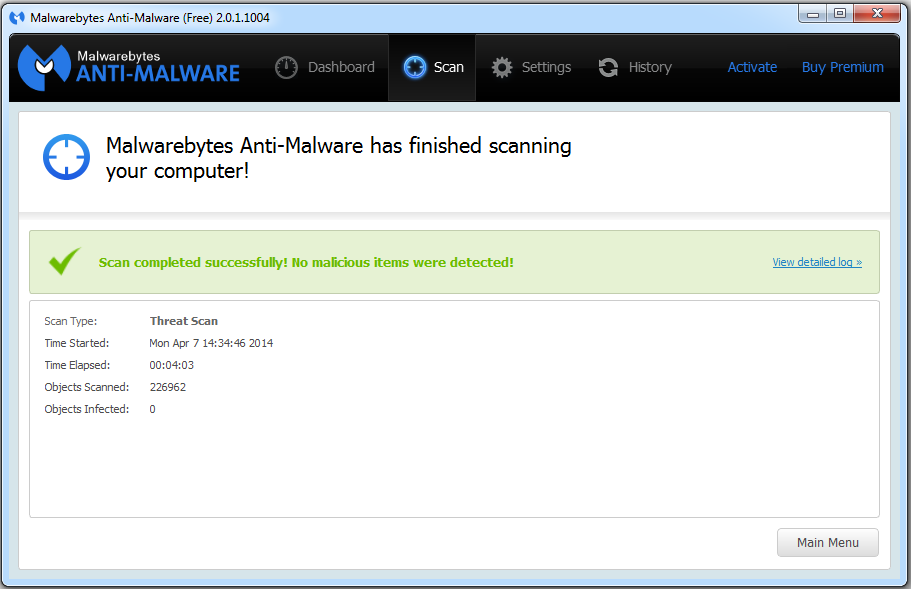Click the app icon in the title bar
This screenshot has height=589, width=911.
tap(17, 17)
